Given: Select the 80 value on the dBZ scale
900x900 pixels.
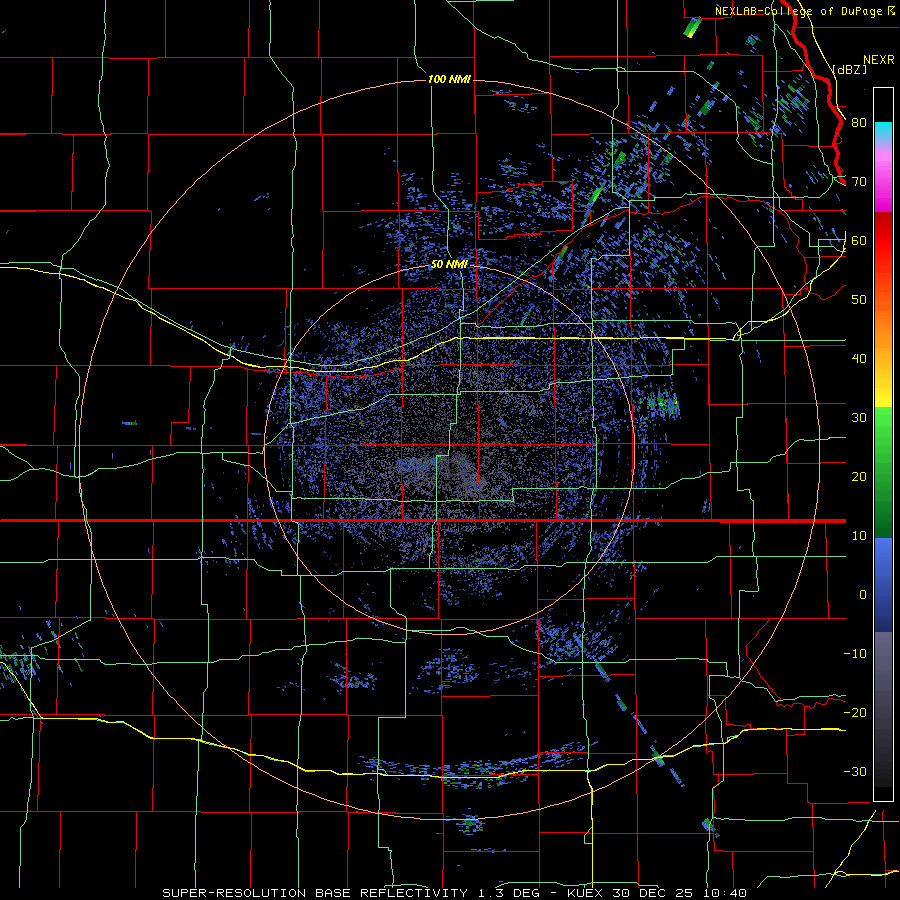Looking at the screenshot, I should tap(859, 123).
